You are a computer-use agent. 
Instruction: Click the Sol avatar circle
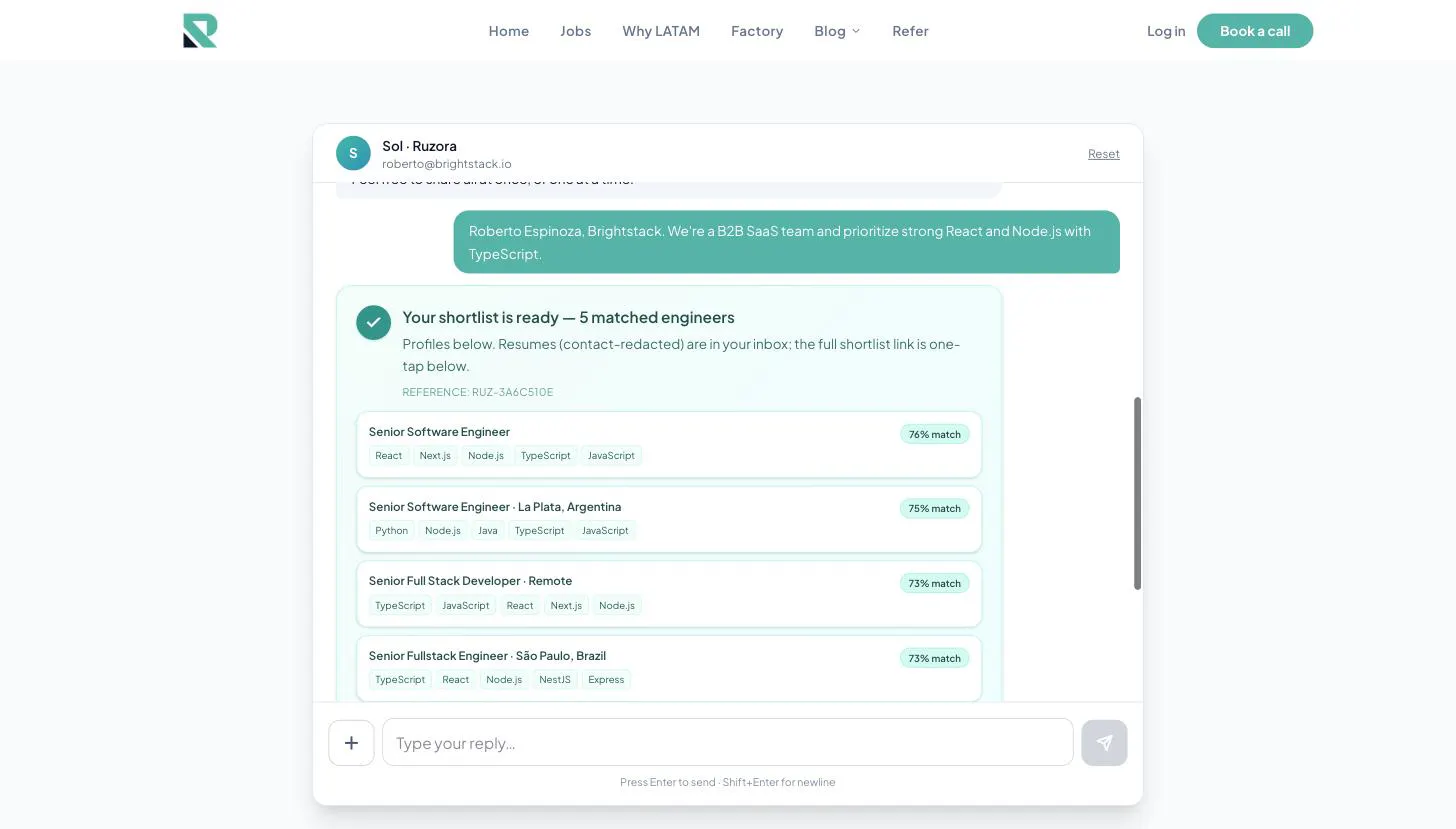[353, 153]
